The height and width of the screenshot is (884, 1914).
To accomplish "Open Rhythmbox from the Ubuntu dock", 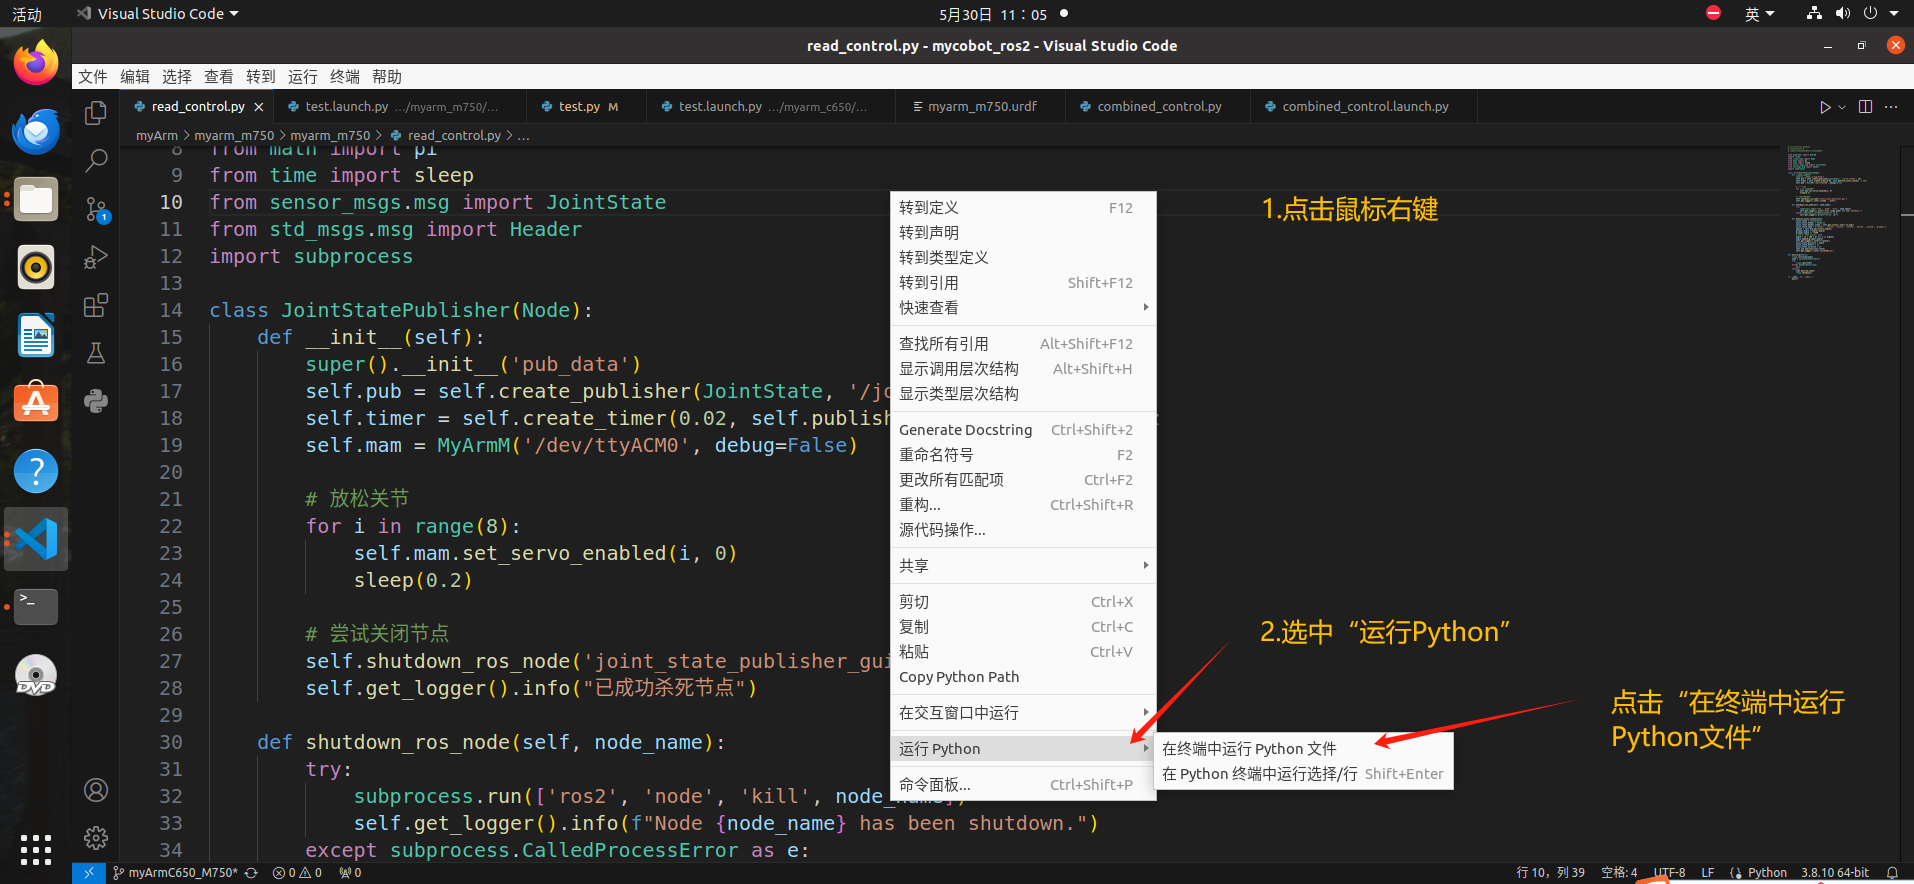I will (x=36, y=267).
